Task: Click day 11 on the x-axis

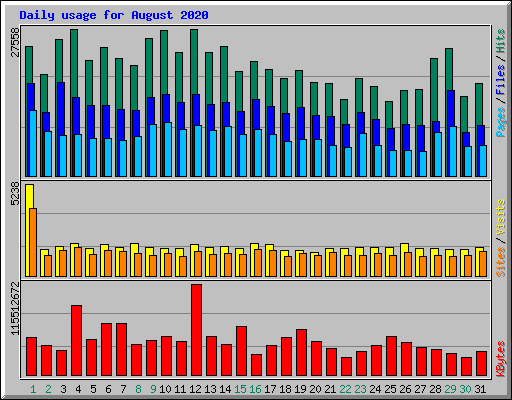Action: point(180,389)
